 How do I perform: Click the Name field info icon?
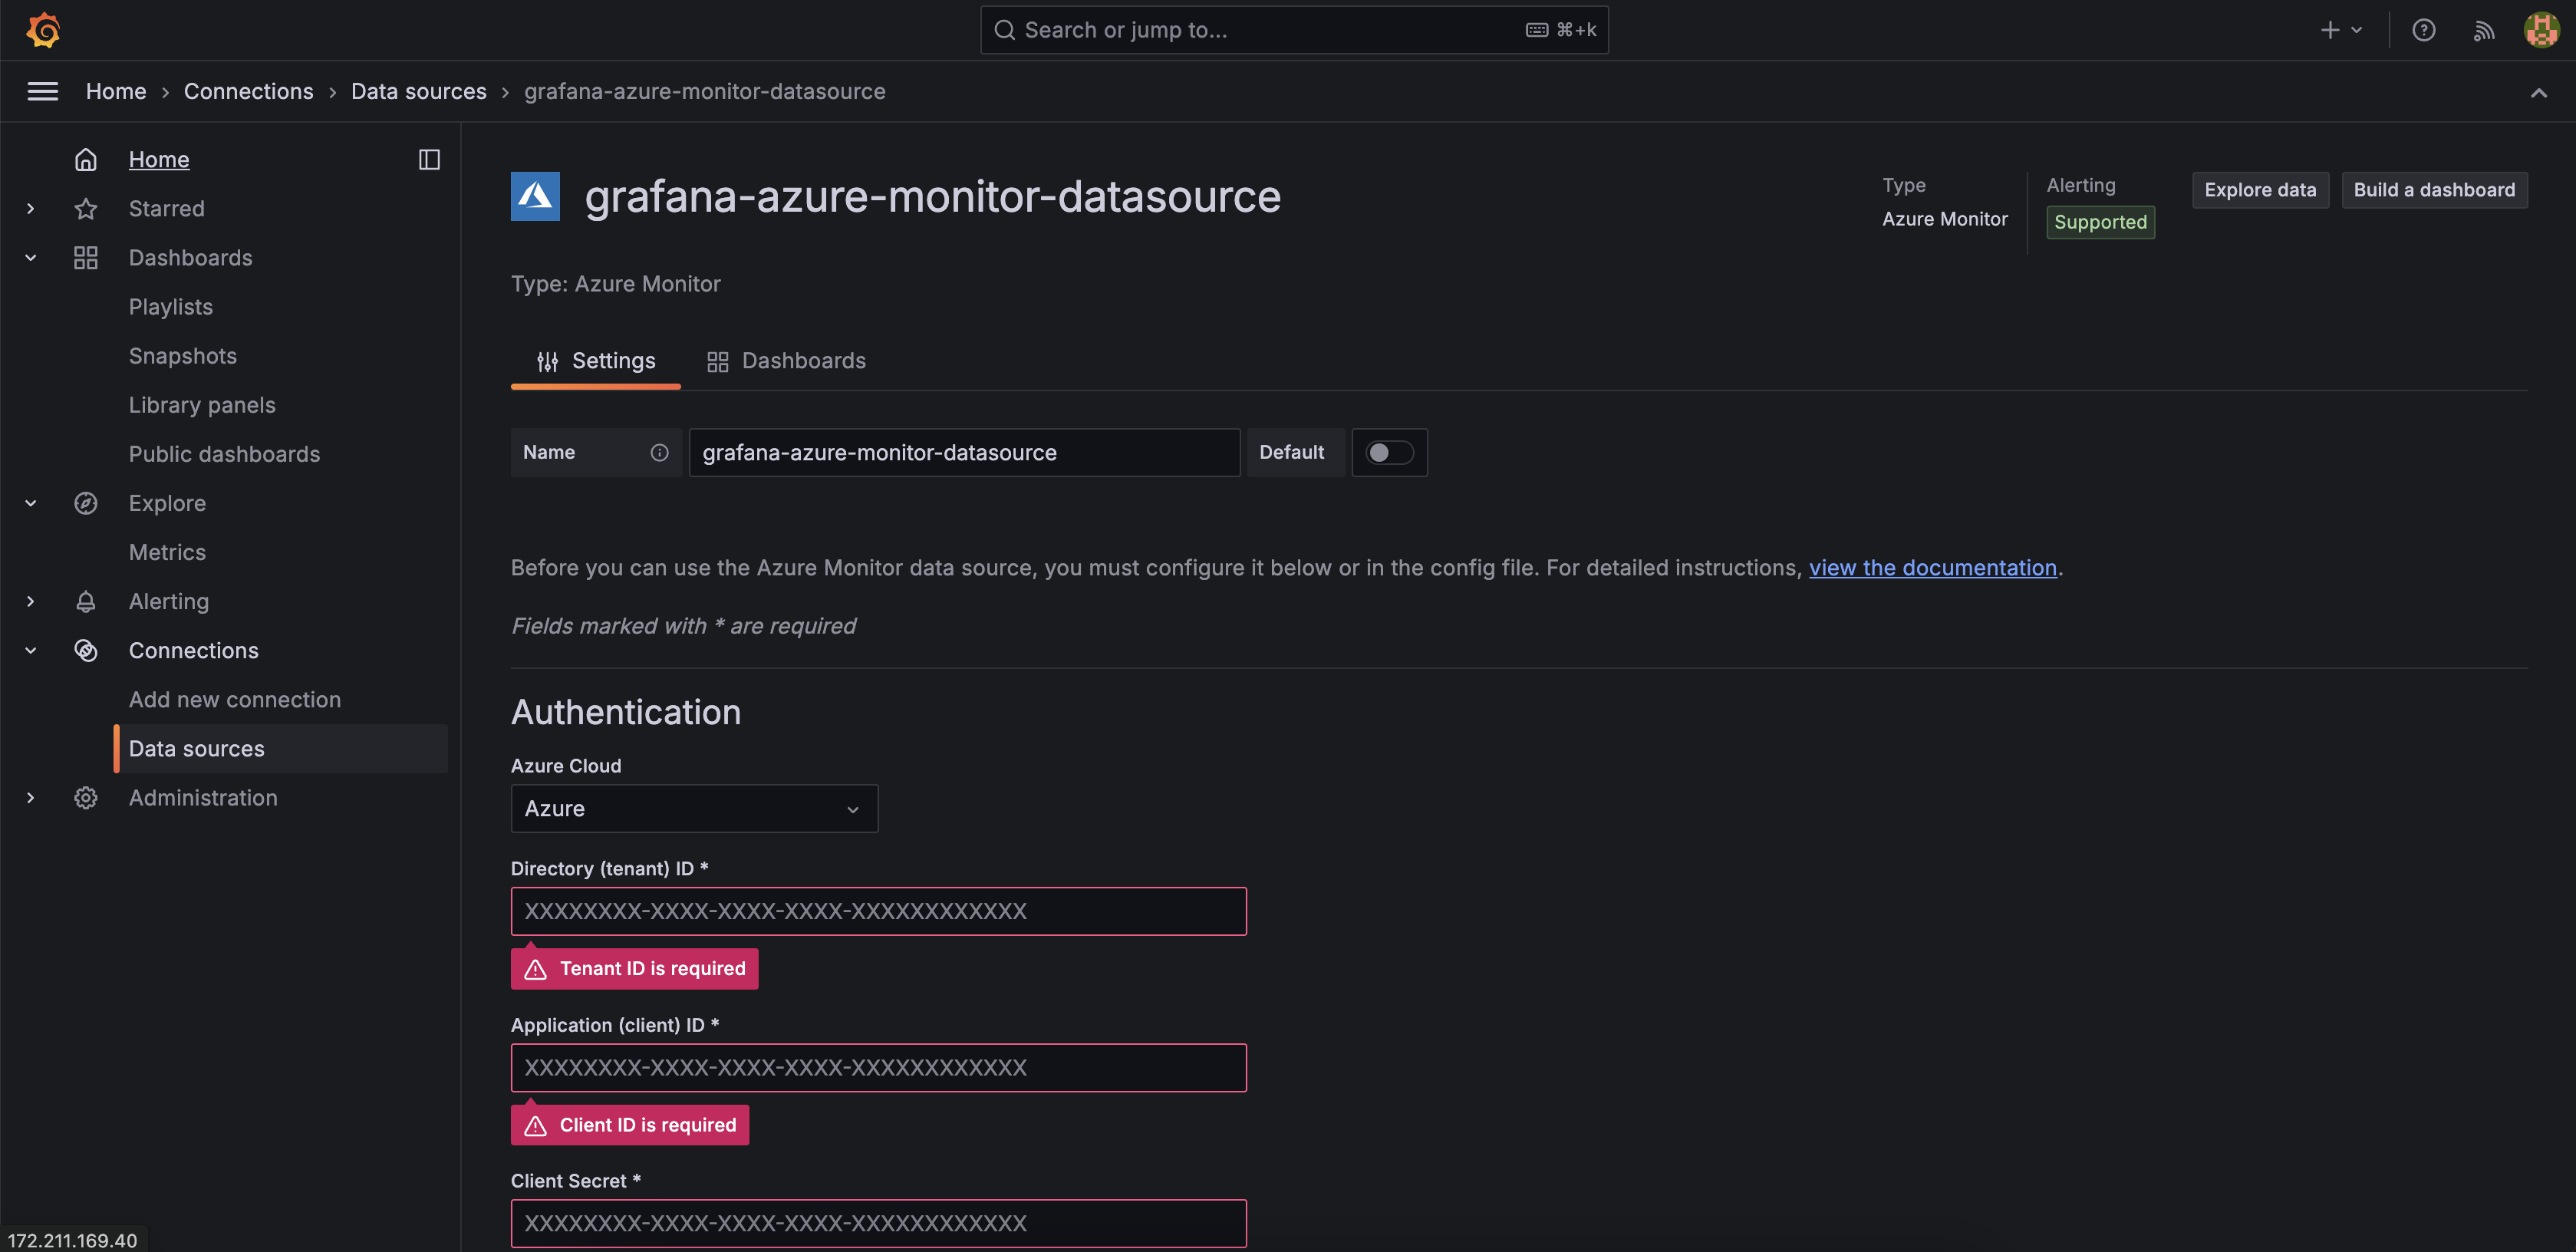(659, 453)
